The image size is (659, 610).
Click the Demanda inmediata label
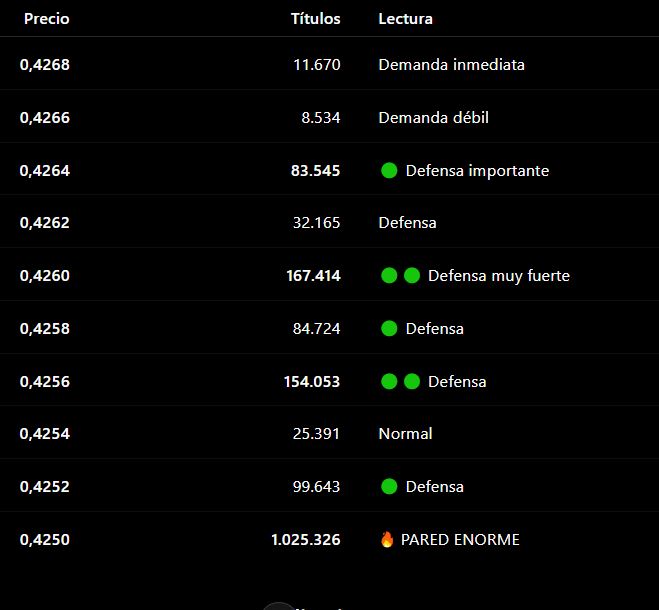click(451, 65)
